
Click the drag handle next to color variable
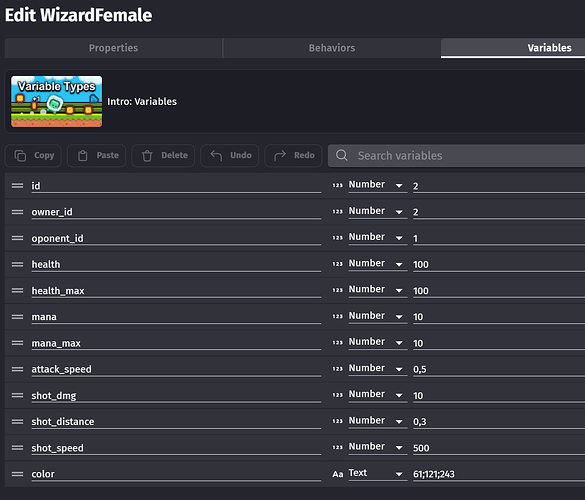click(x=17, y=474)
